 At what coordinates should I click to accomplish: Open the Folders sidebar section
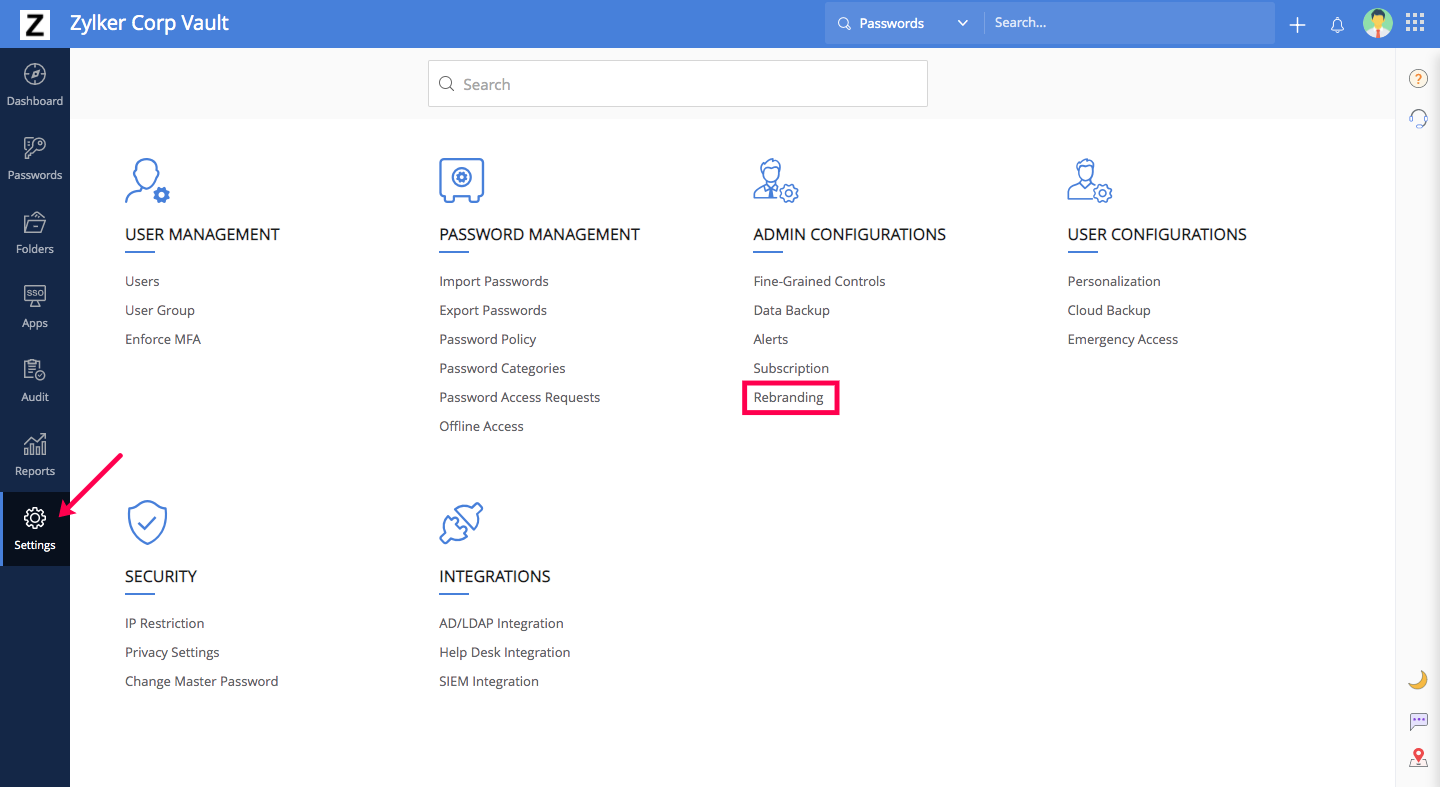35,233
